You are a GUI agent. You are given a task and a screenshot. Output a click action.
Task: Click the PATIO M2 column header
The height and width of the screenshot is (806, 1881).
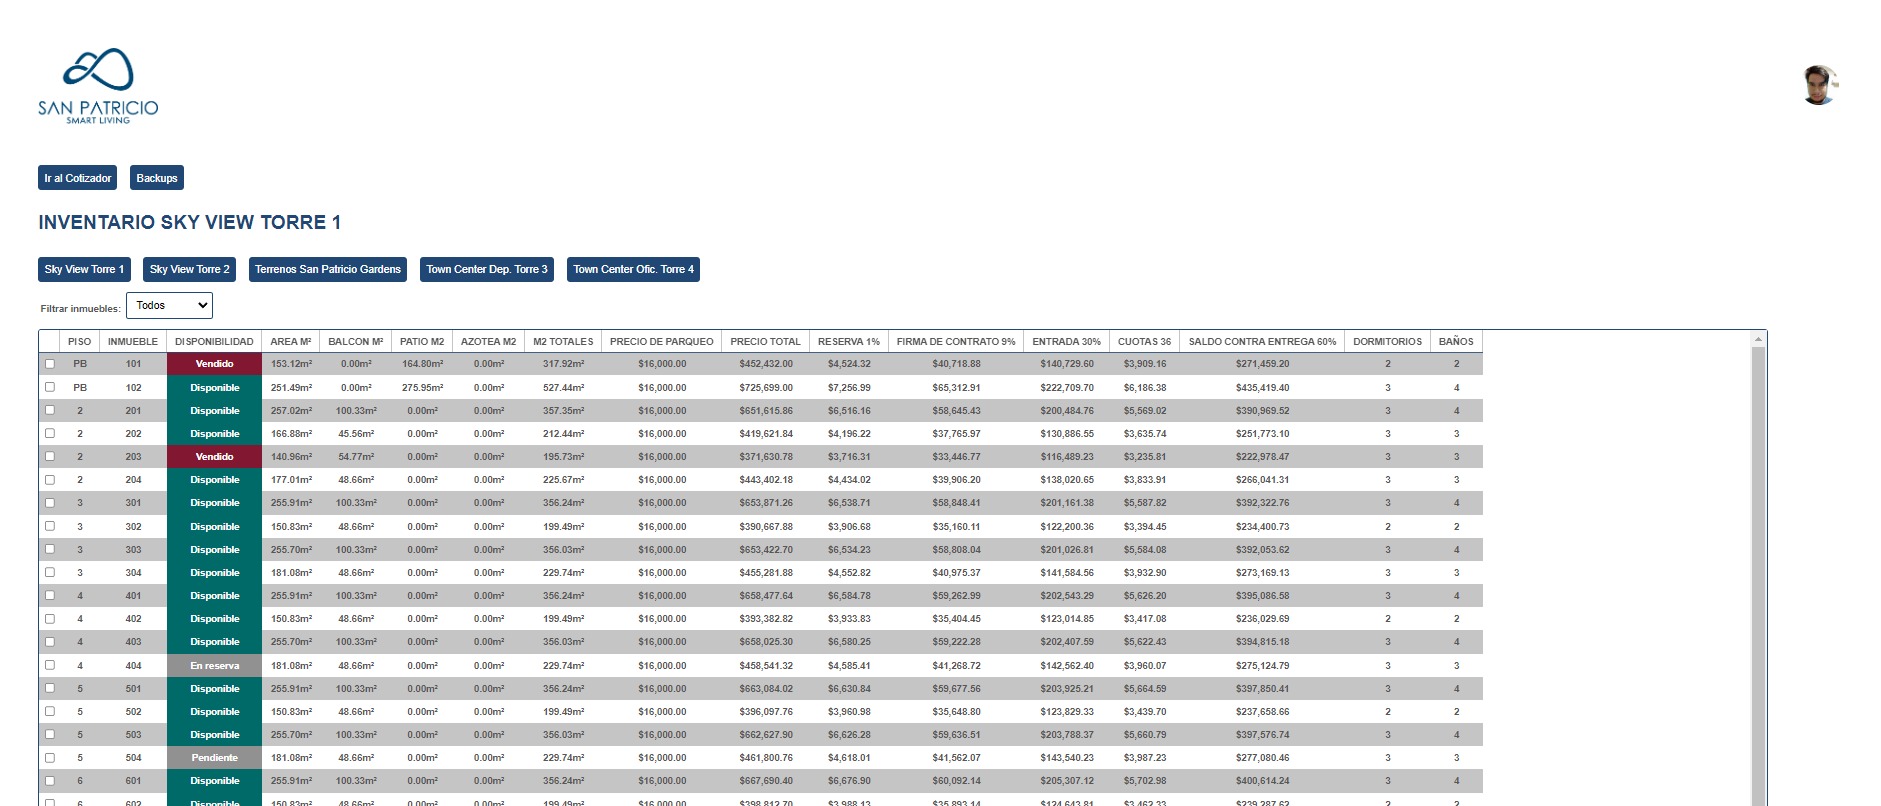[x=422, y=341]
